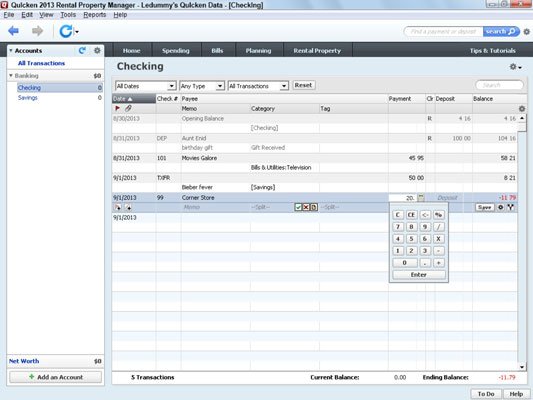Click the calculator percent key
The image size is (533, 400).
(439, 215)
